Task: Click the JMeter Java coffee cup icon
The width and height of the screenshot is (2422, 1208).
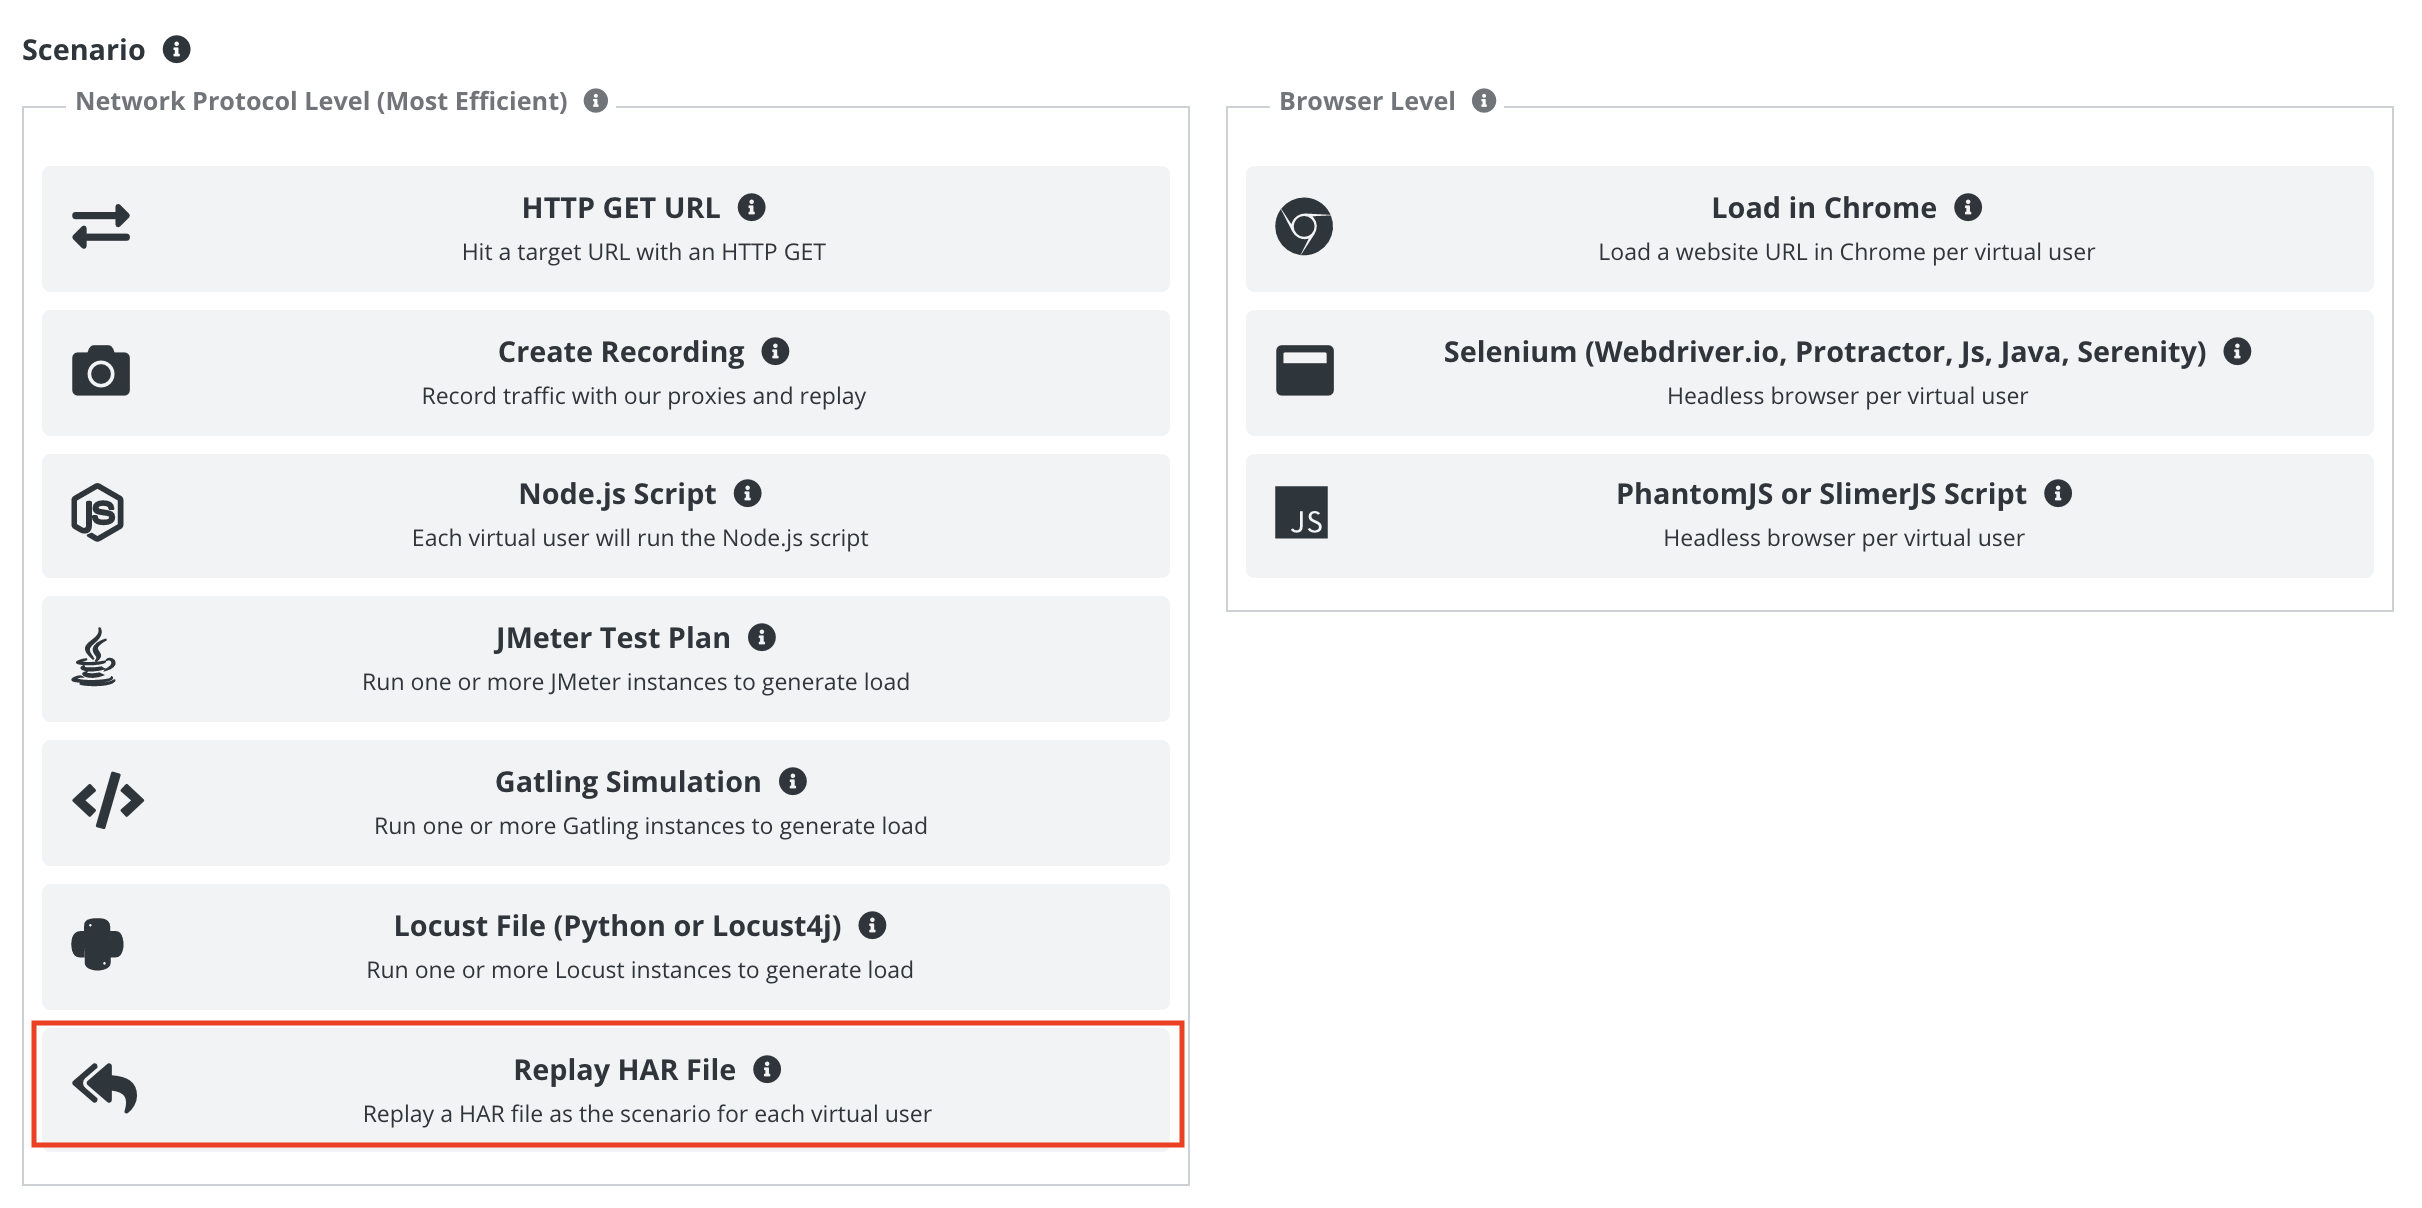Action: (x=94, y=657)
